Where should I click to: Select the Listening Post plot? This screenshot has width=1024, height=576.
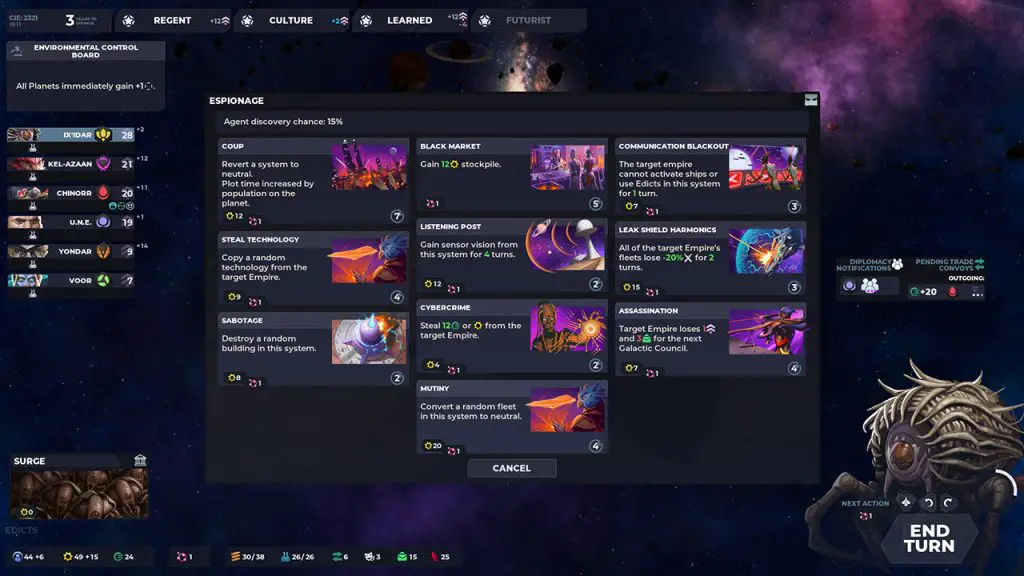tap(512, 256)
